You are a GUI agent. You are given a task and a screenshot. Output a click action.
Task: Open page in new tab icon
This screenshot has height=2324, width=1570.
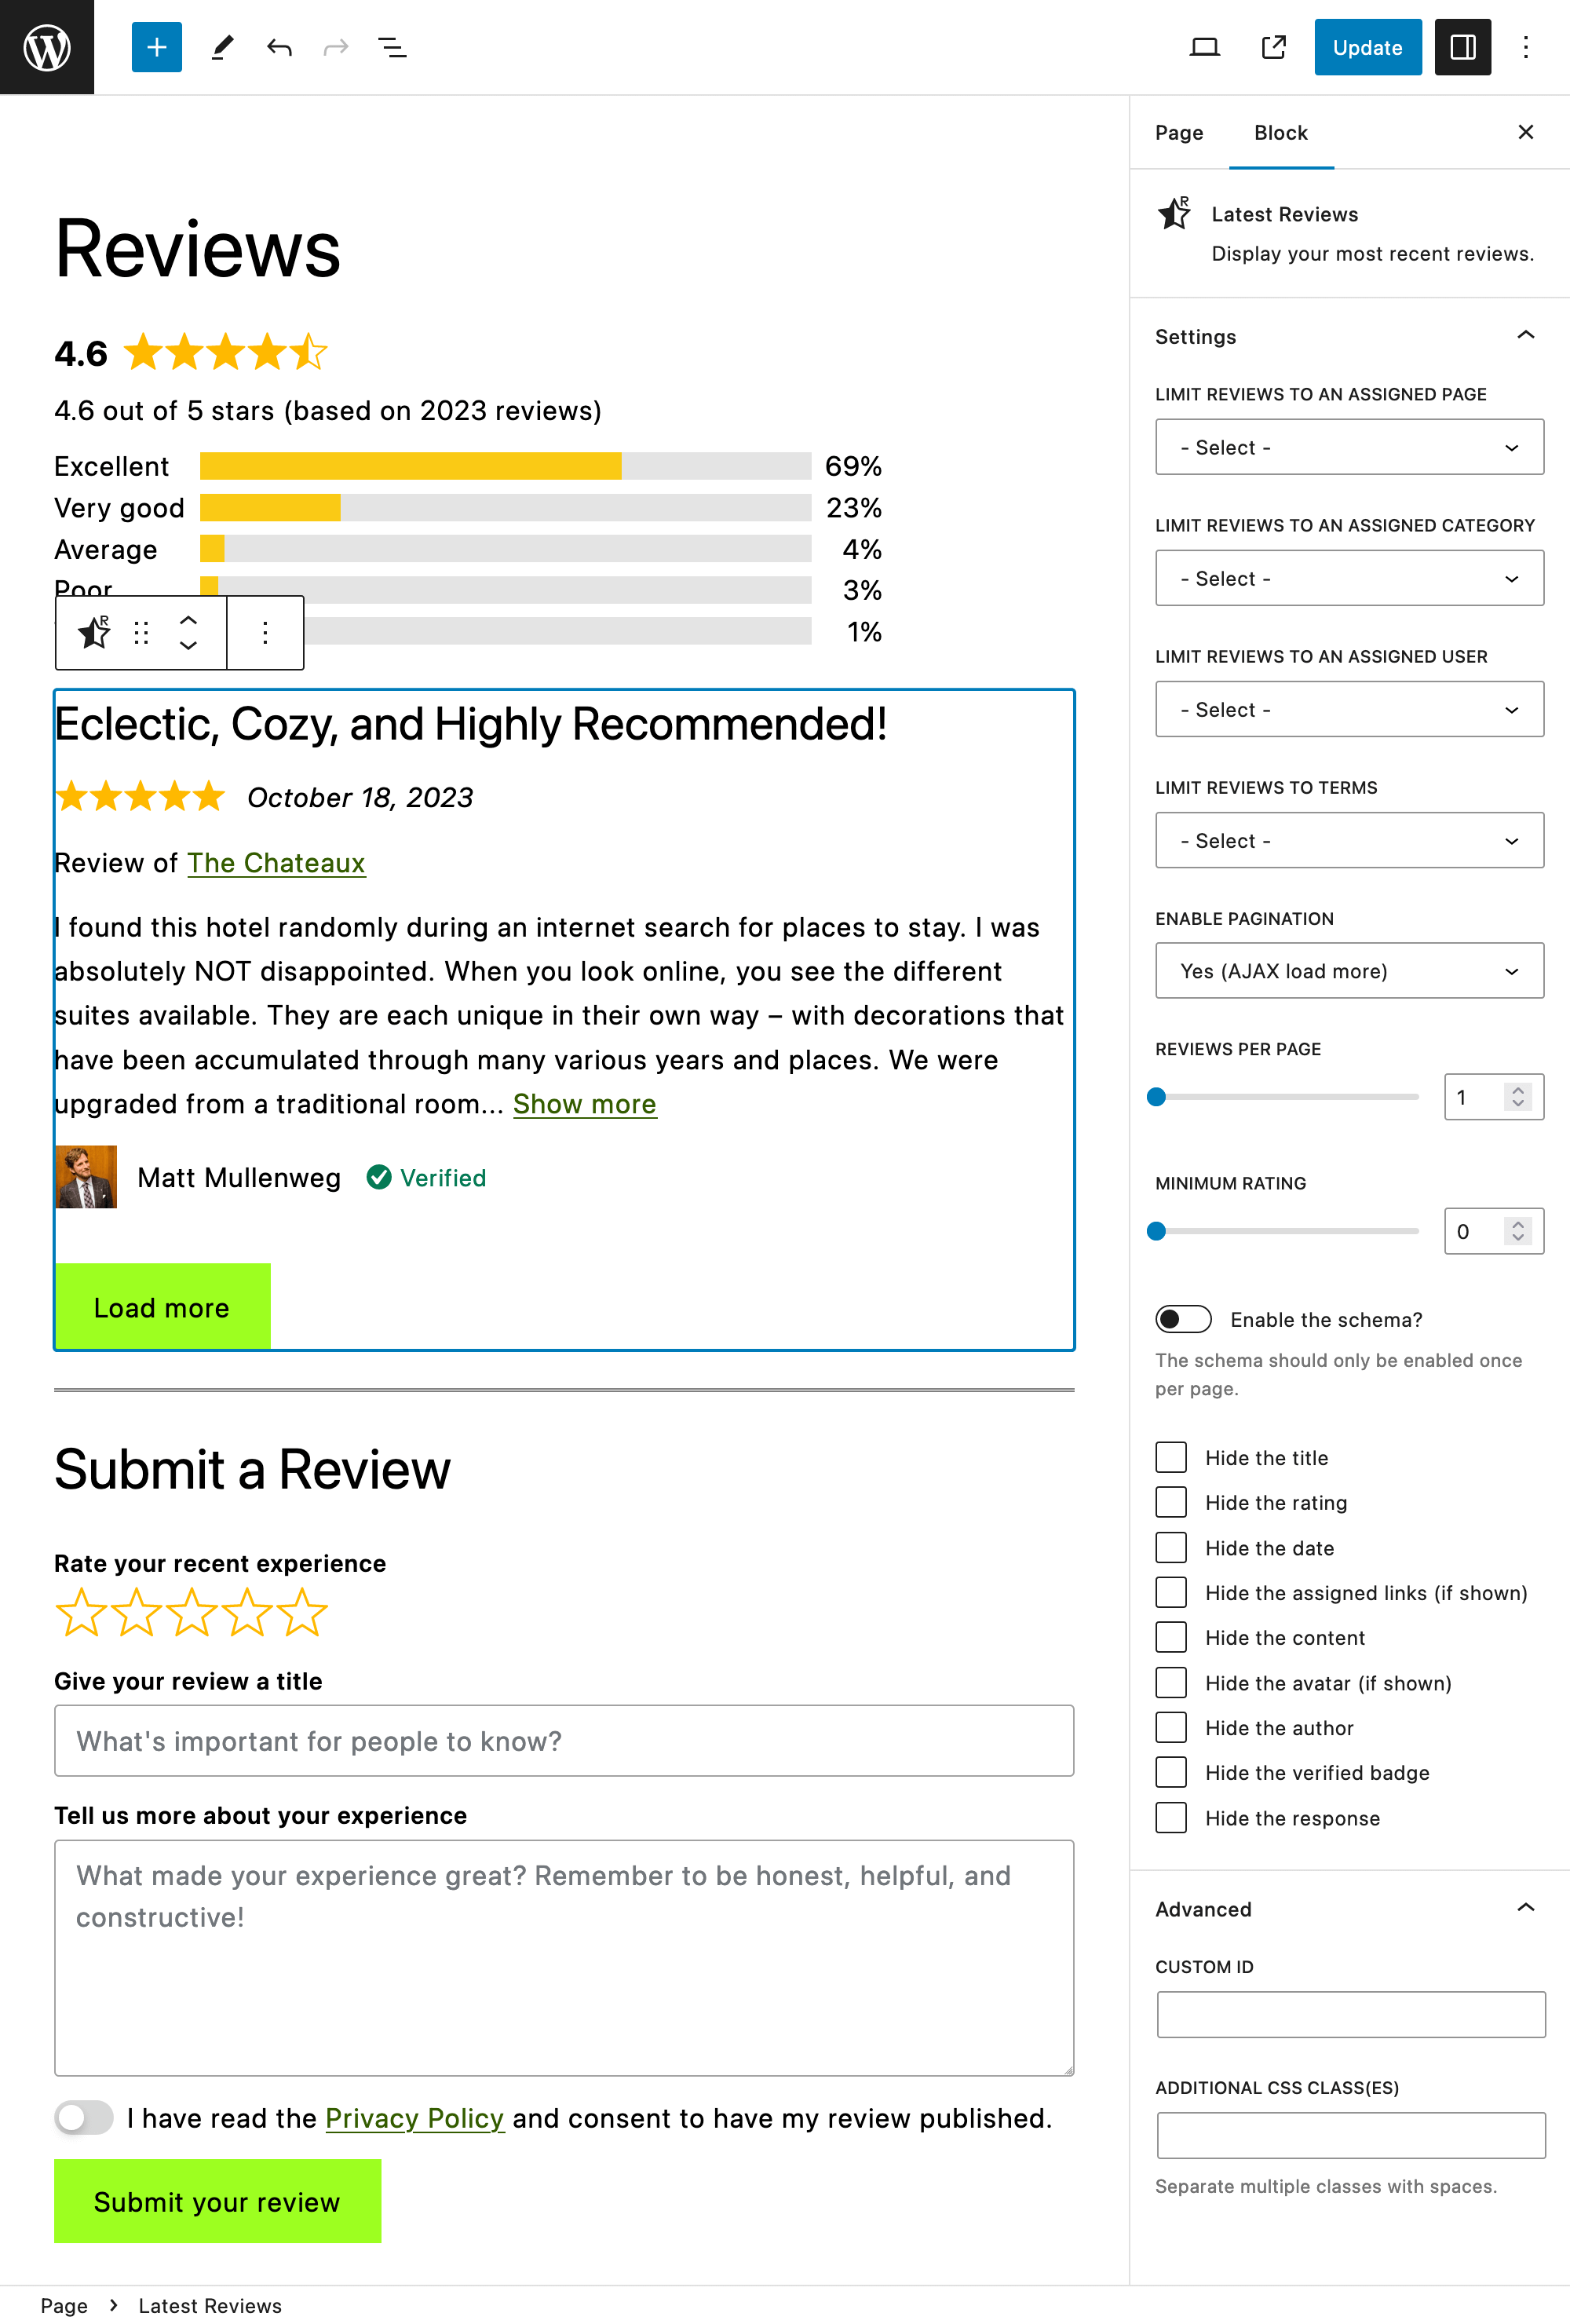(1273, 47)
